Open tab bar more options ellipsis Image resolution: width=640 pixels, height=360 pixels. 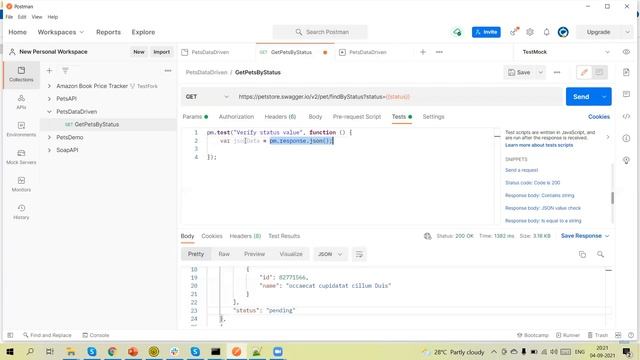439,52
